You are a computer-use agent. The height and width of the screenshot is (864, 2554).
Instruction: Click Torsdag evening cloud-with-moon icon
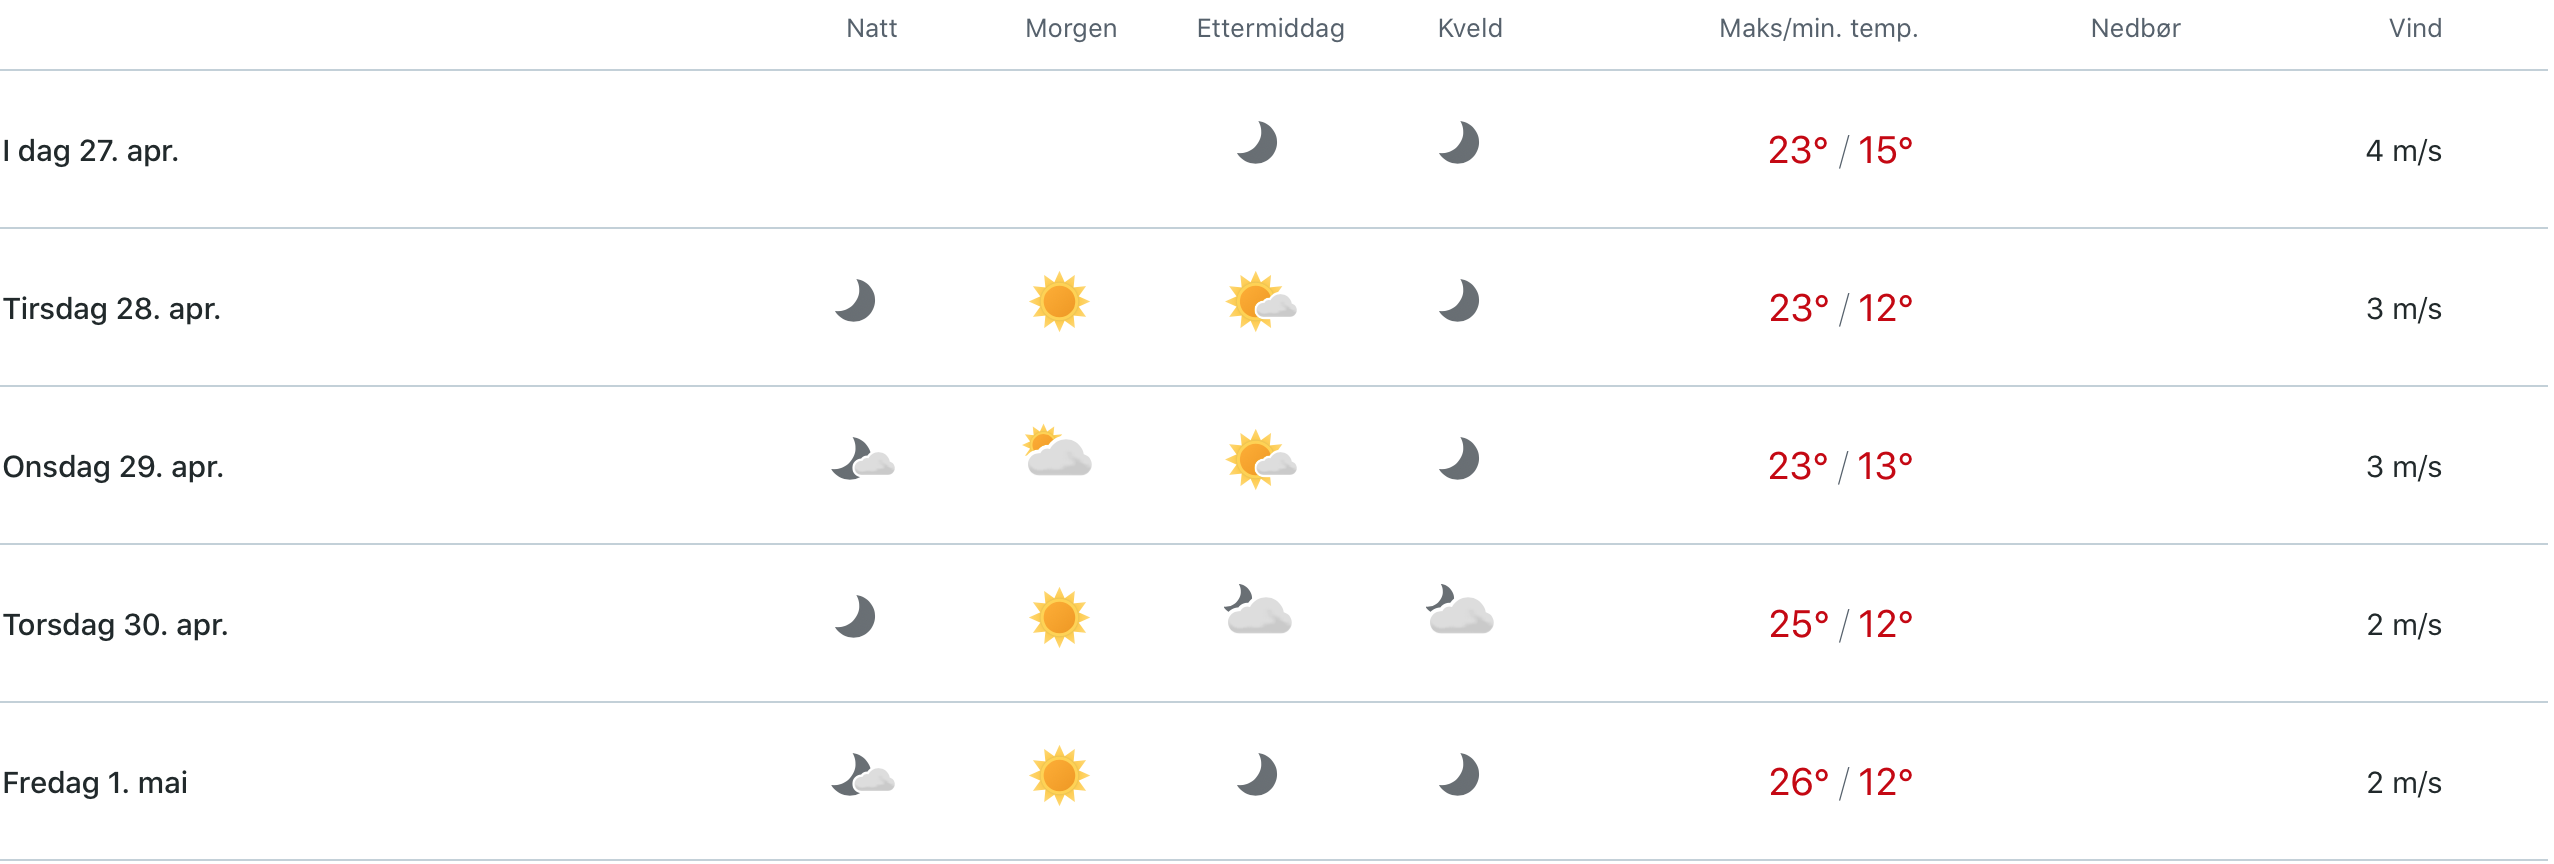tap(1460, 610)
